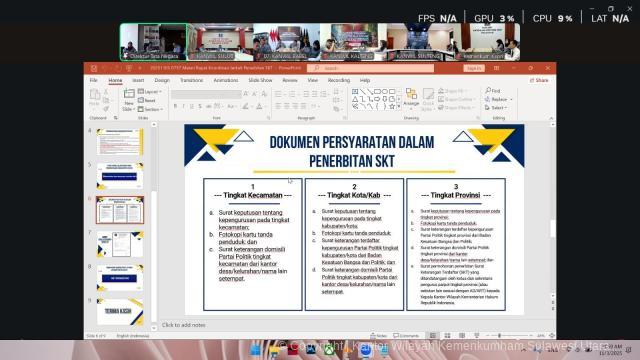Image resolution: width=640 pixels, height=360 pixels.
Task: Click the font name box
Action: coord(206,94)
